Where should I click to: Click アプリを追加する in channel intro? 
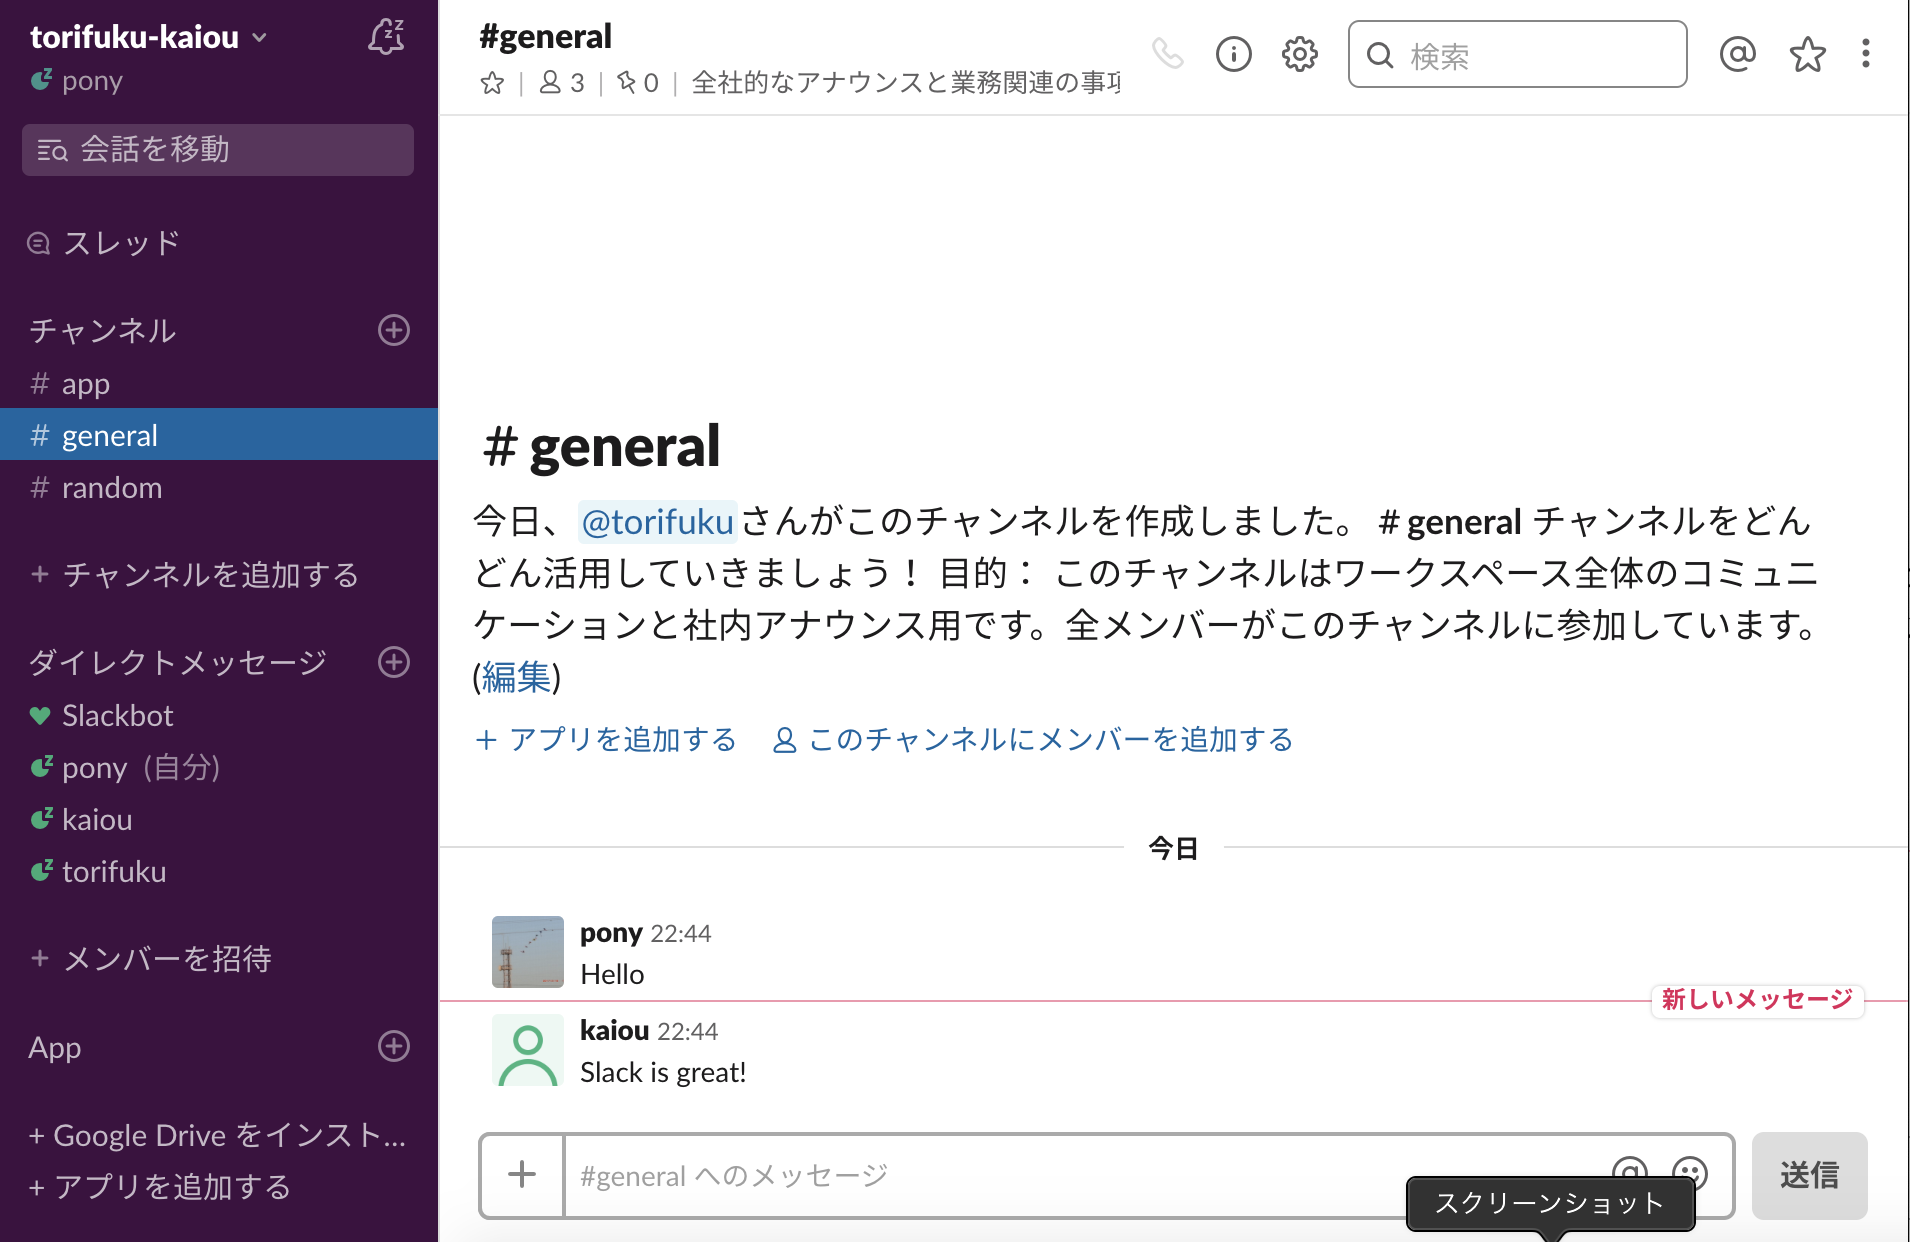[x=606, y=740]
